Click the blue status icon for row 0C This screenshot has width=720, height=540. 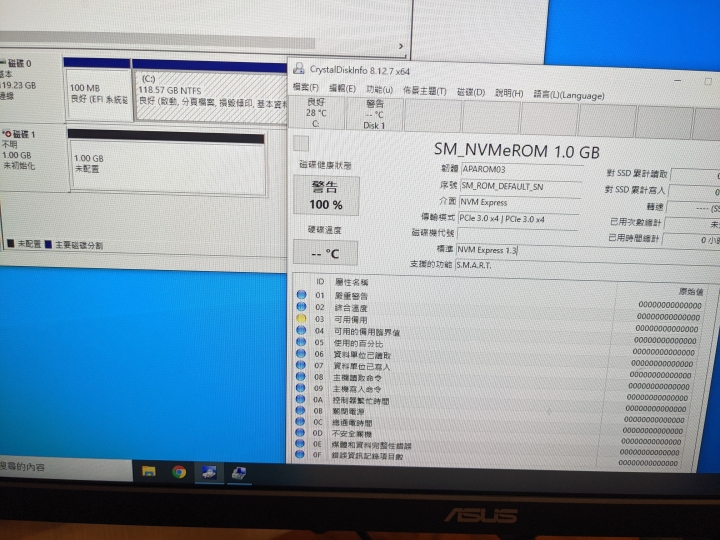(300, 421)
